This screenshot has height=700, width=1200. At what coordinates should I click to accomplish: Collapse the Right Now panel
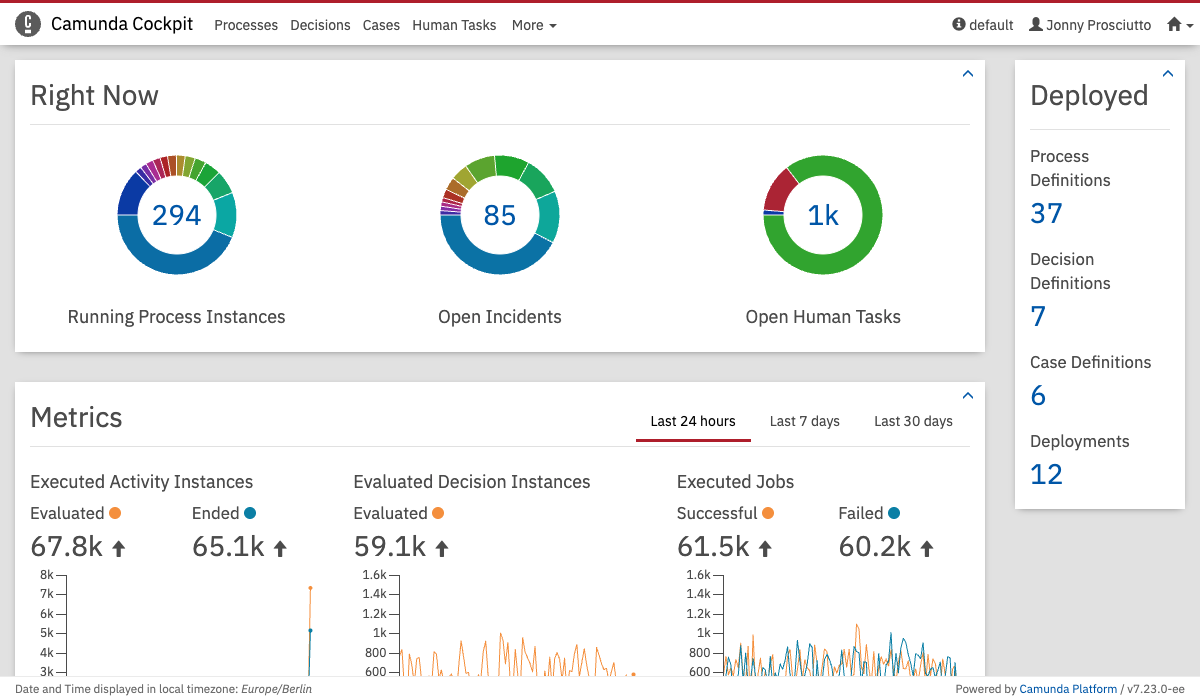point(967,74)
